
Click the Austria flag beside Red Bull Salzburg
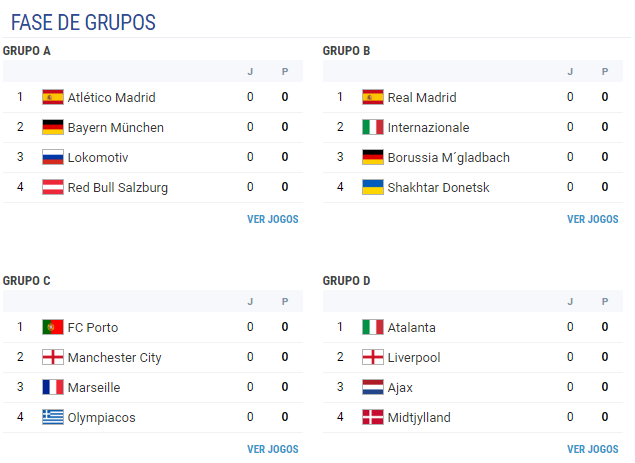click(53, 187)
